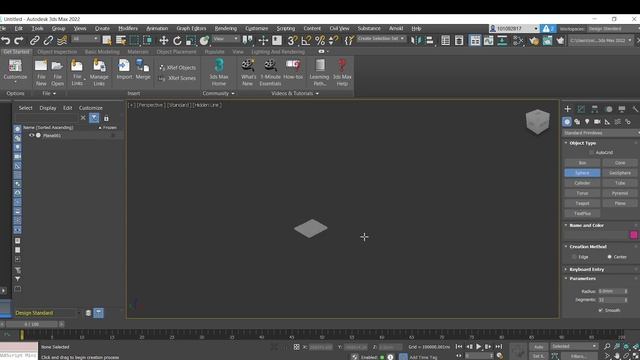Screen dimensions: 640x360
Task: Click the time slider 0/100 handle
Action: [32, 324]
